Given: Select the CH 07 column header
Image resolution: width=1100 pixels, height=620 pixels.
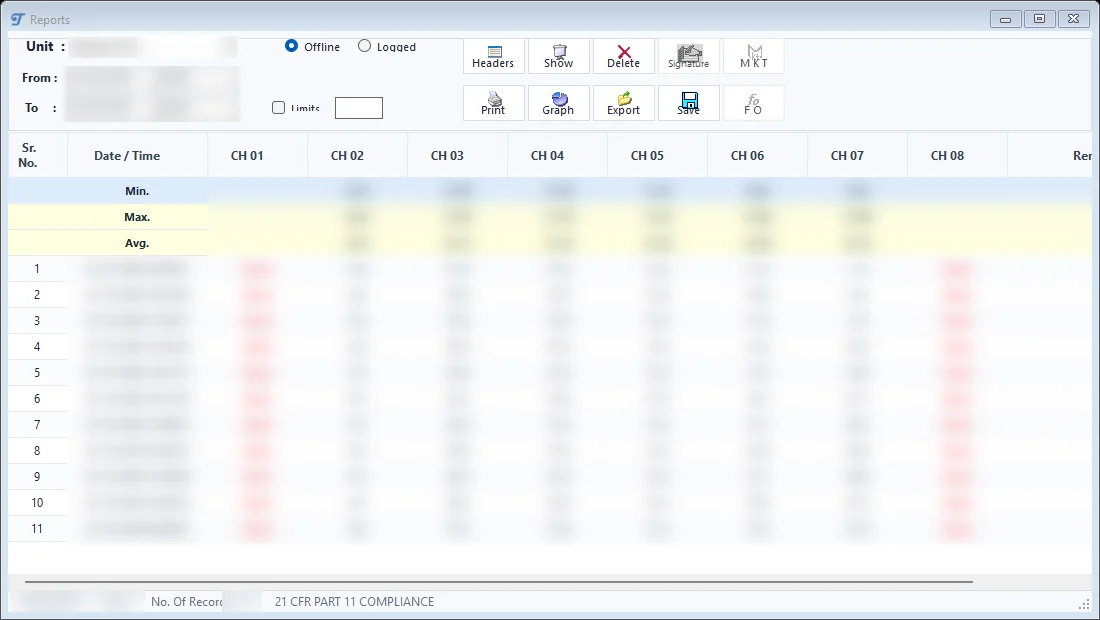Looking at the screenshot, I should (857, 156).
